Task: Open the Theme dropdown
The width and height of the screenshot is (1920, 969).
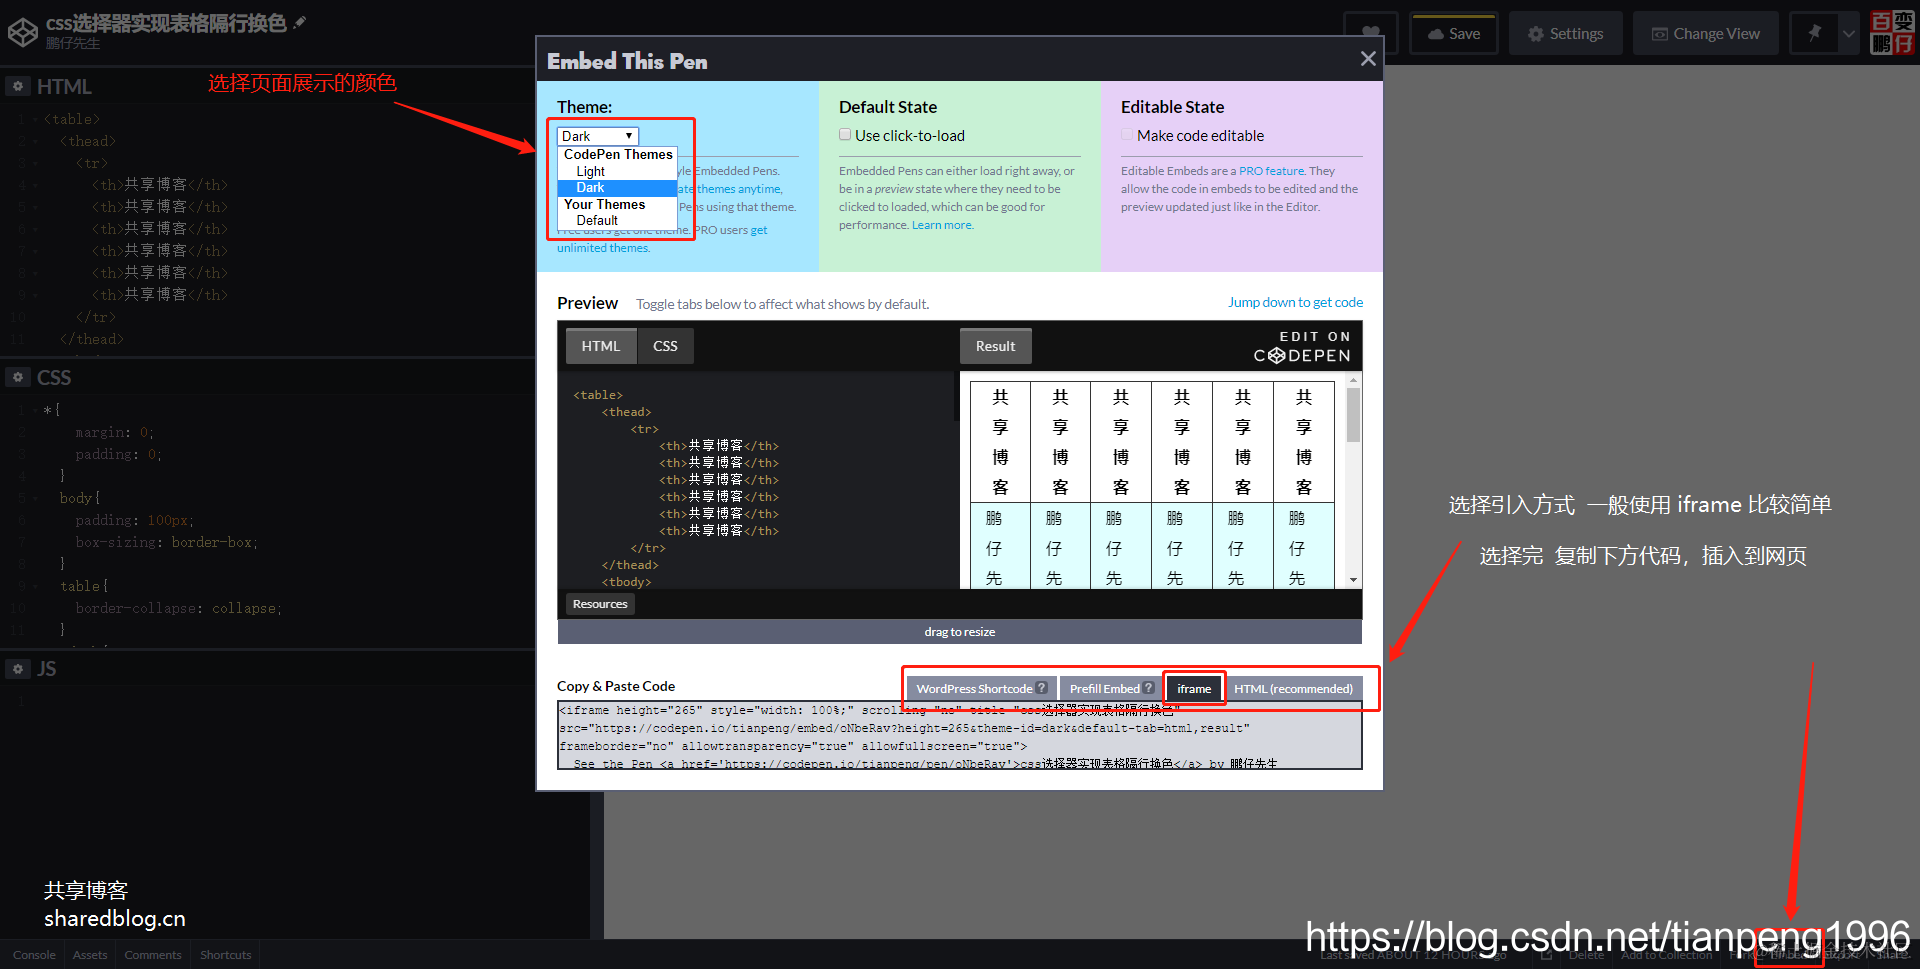Action: point(596,135)
